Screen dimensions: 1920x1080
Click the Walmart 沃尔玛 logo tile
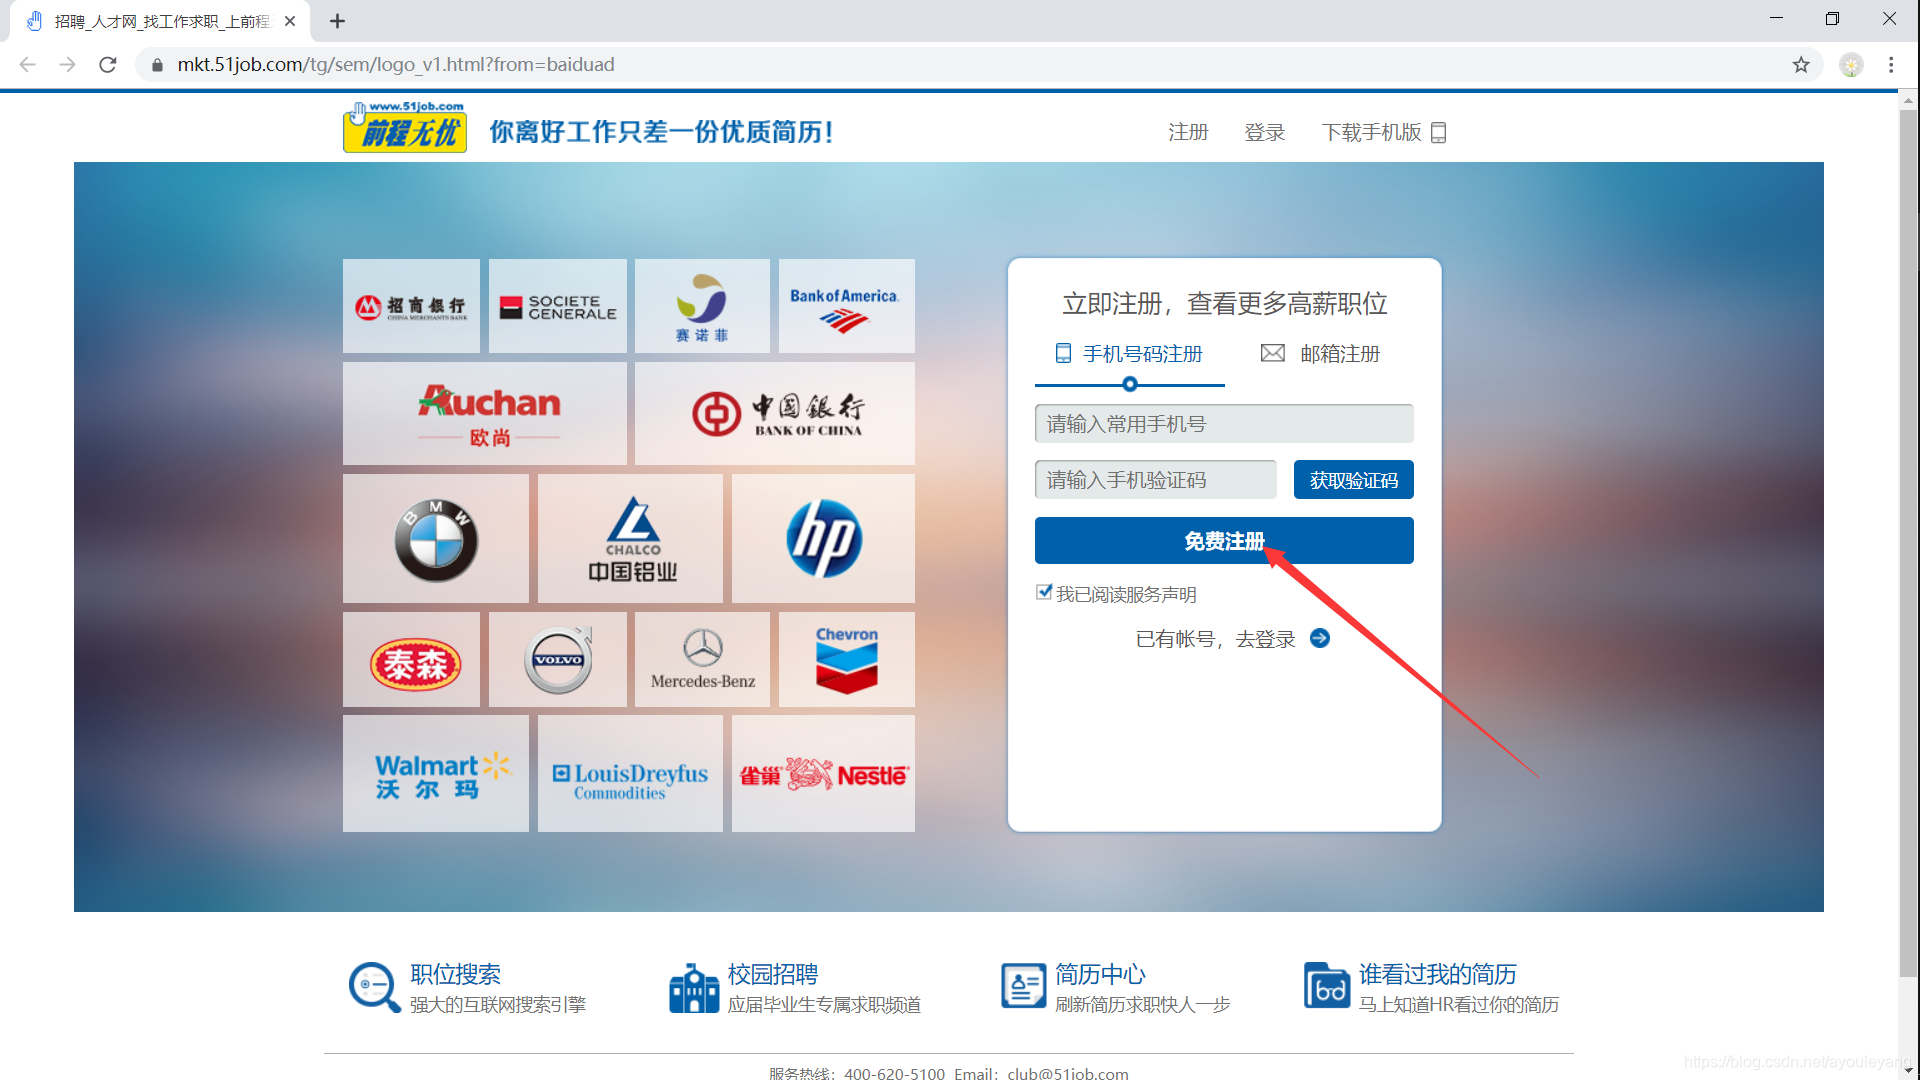pyautogui.click(x=436, y=774)
